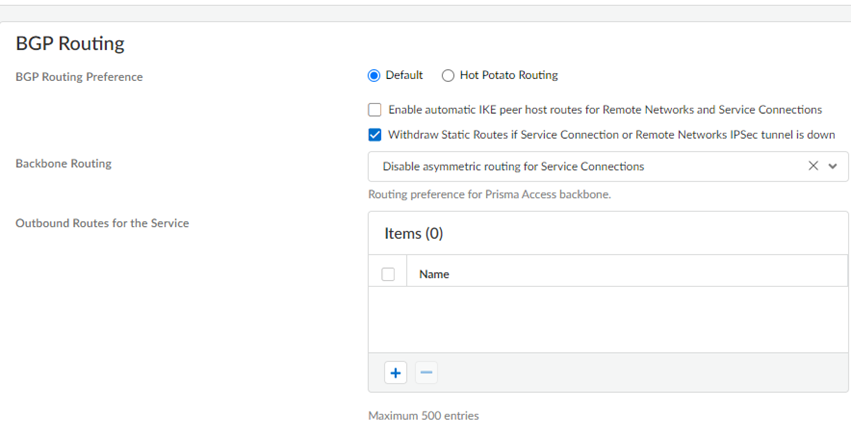Image resolution: width=851 pixels, height=437 pixels.
Task: Click the Items (0) table title
Action: [x=413, y=234]
